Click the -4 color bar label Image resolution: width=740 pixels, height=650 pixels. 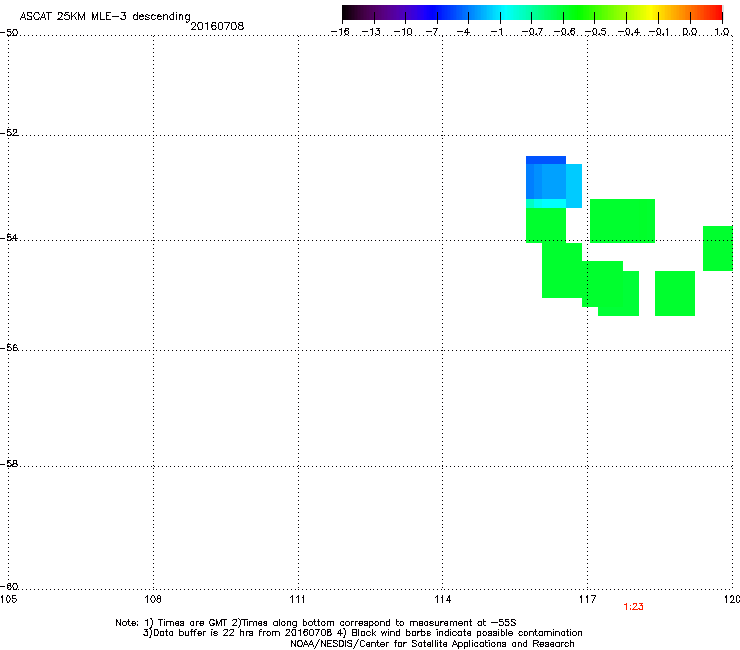[464, 32]
